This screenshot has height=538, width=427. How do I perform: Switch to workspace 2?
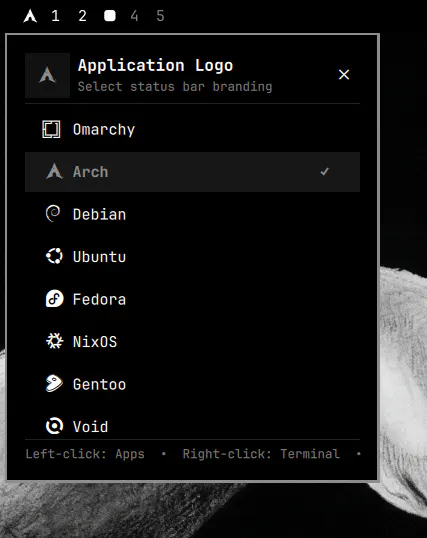click(x=82, y=16)
